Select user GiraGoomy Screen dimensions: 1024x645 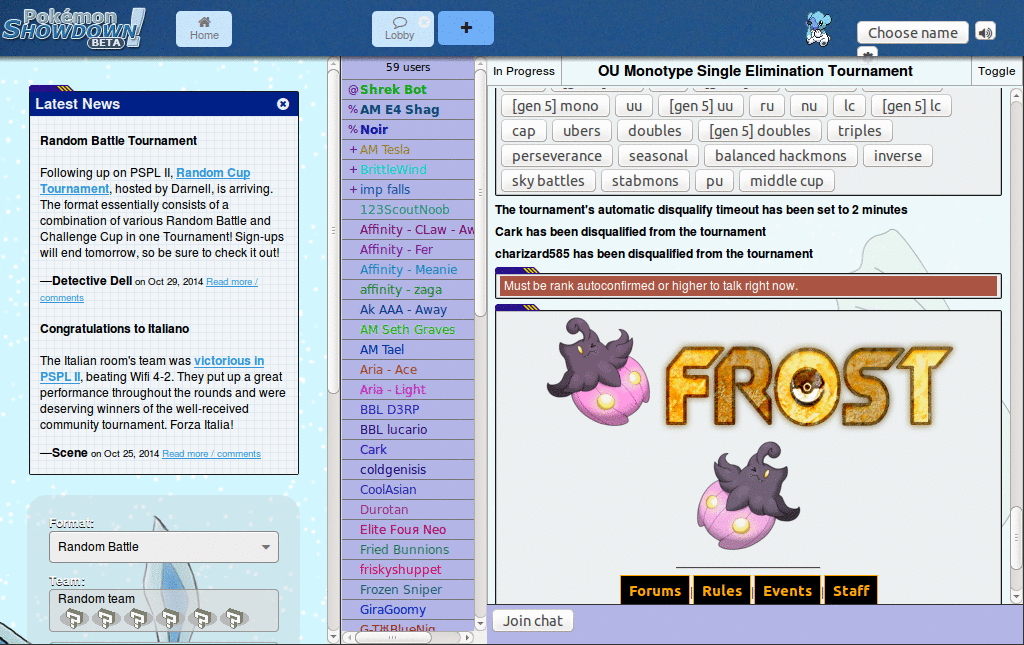pyautogui.click(x=408, y=610)
